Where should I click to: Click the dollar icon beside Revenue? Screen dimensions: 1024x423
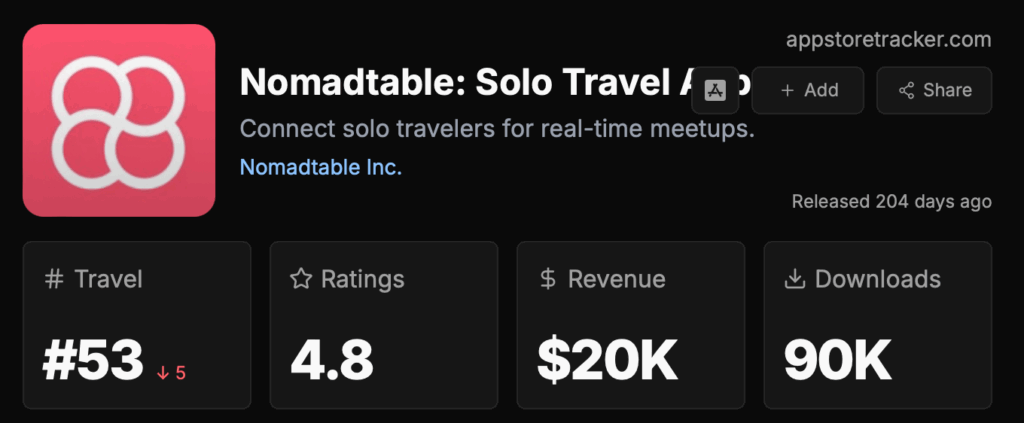pos(547,279)
